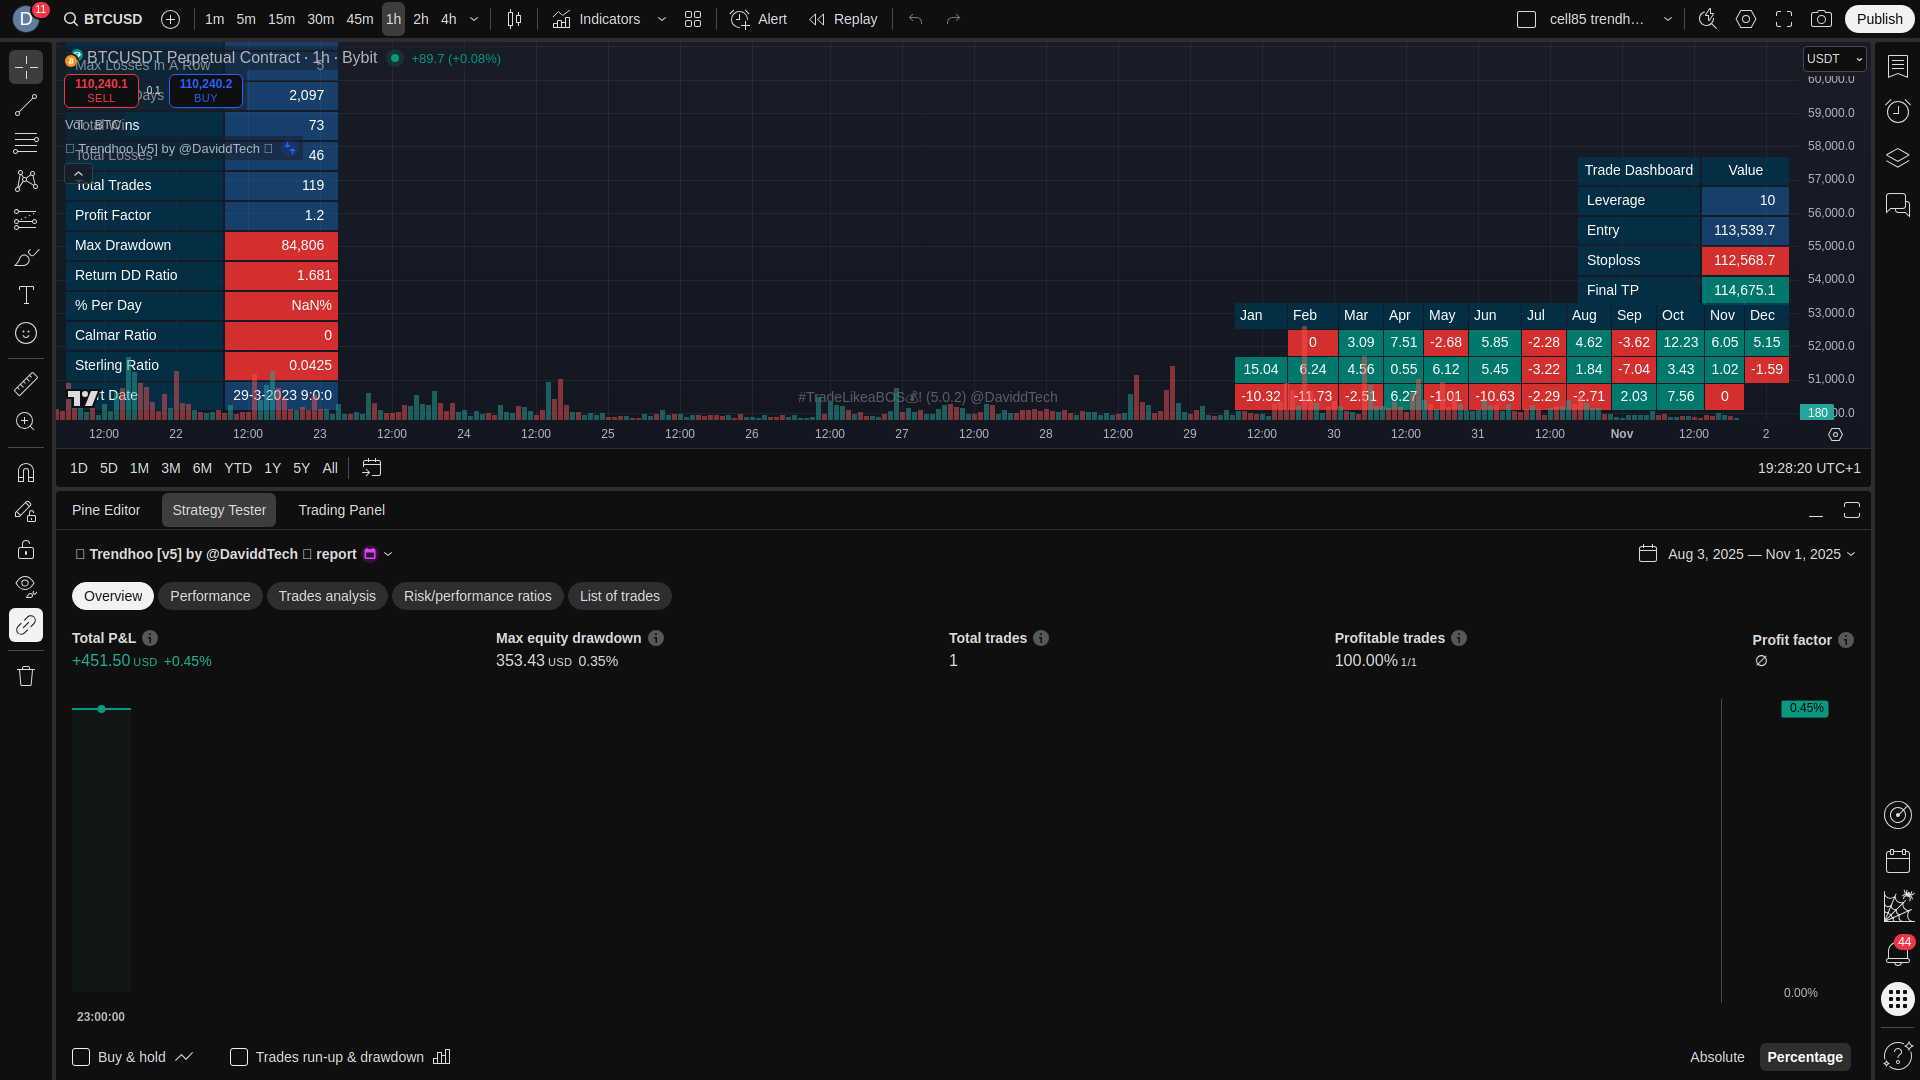1920x1080 pixels.
Task: Open the Alerts clock panel icon
Action: (x=1897, y=111)
